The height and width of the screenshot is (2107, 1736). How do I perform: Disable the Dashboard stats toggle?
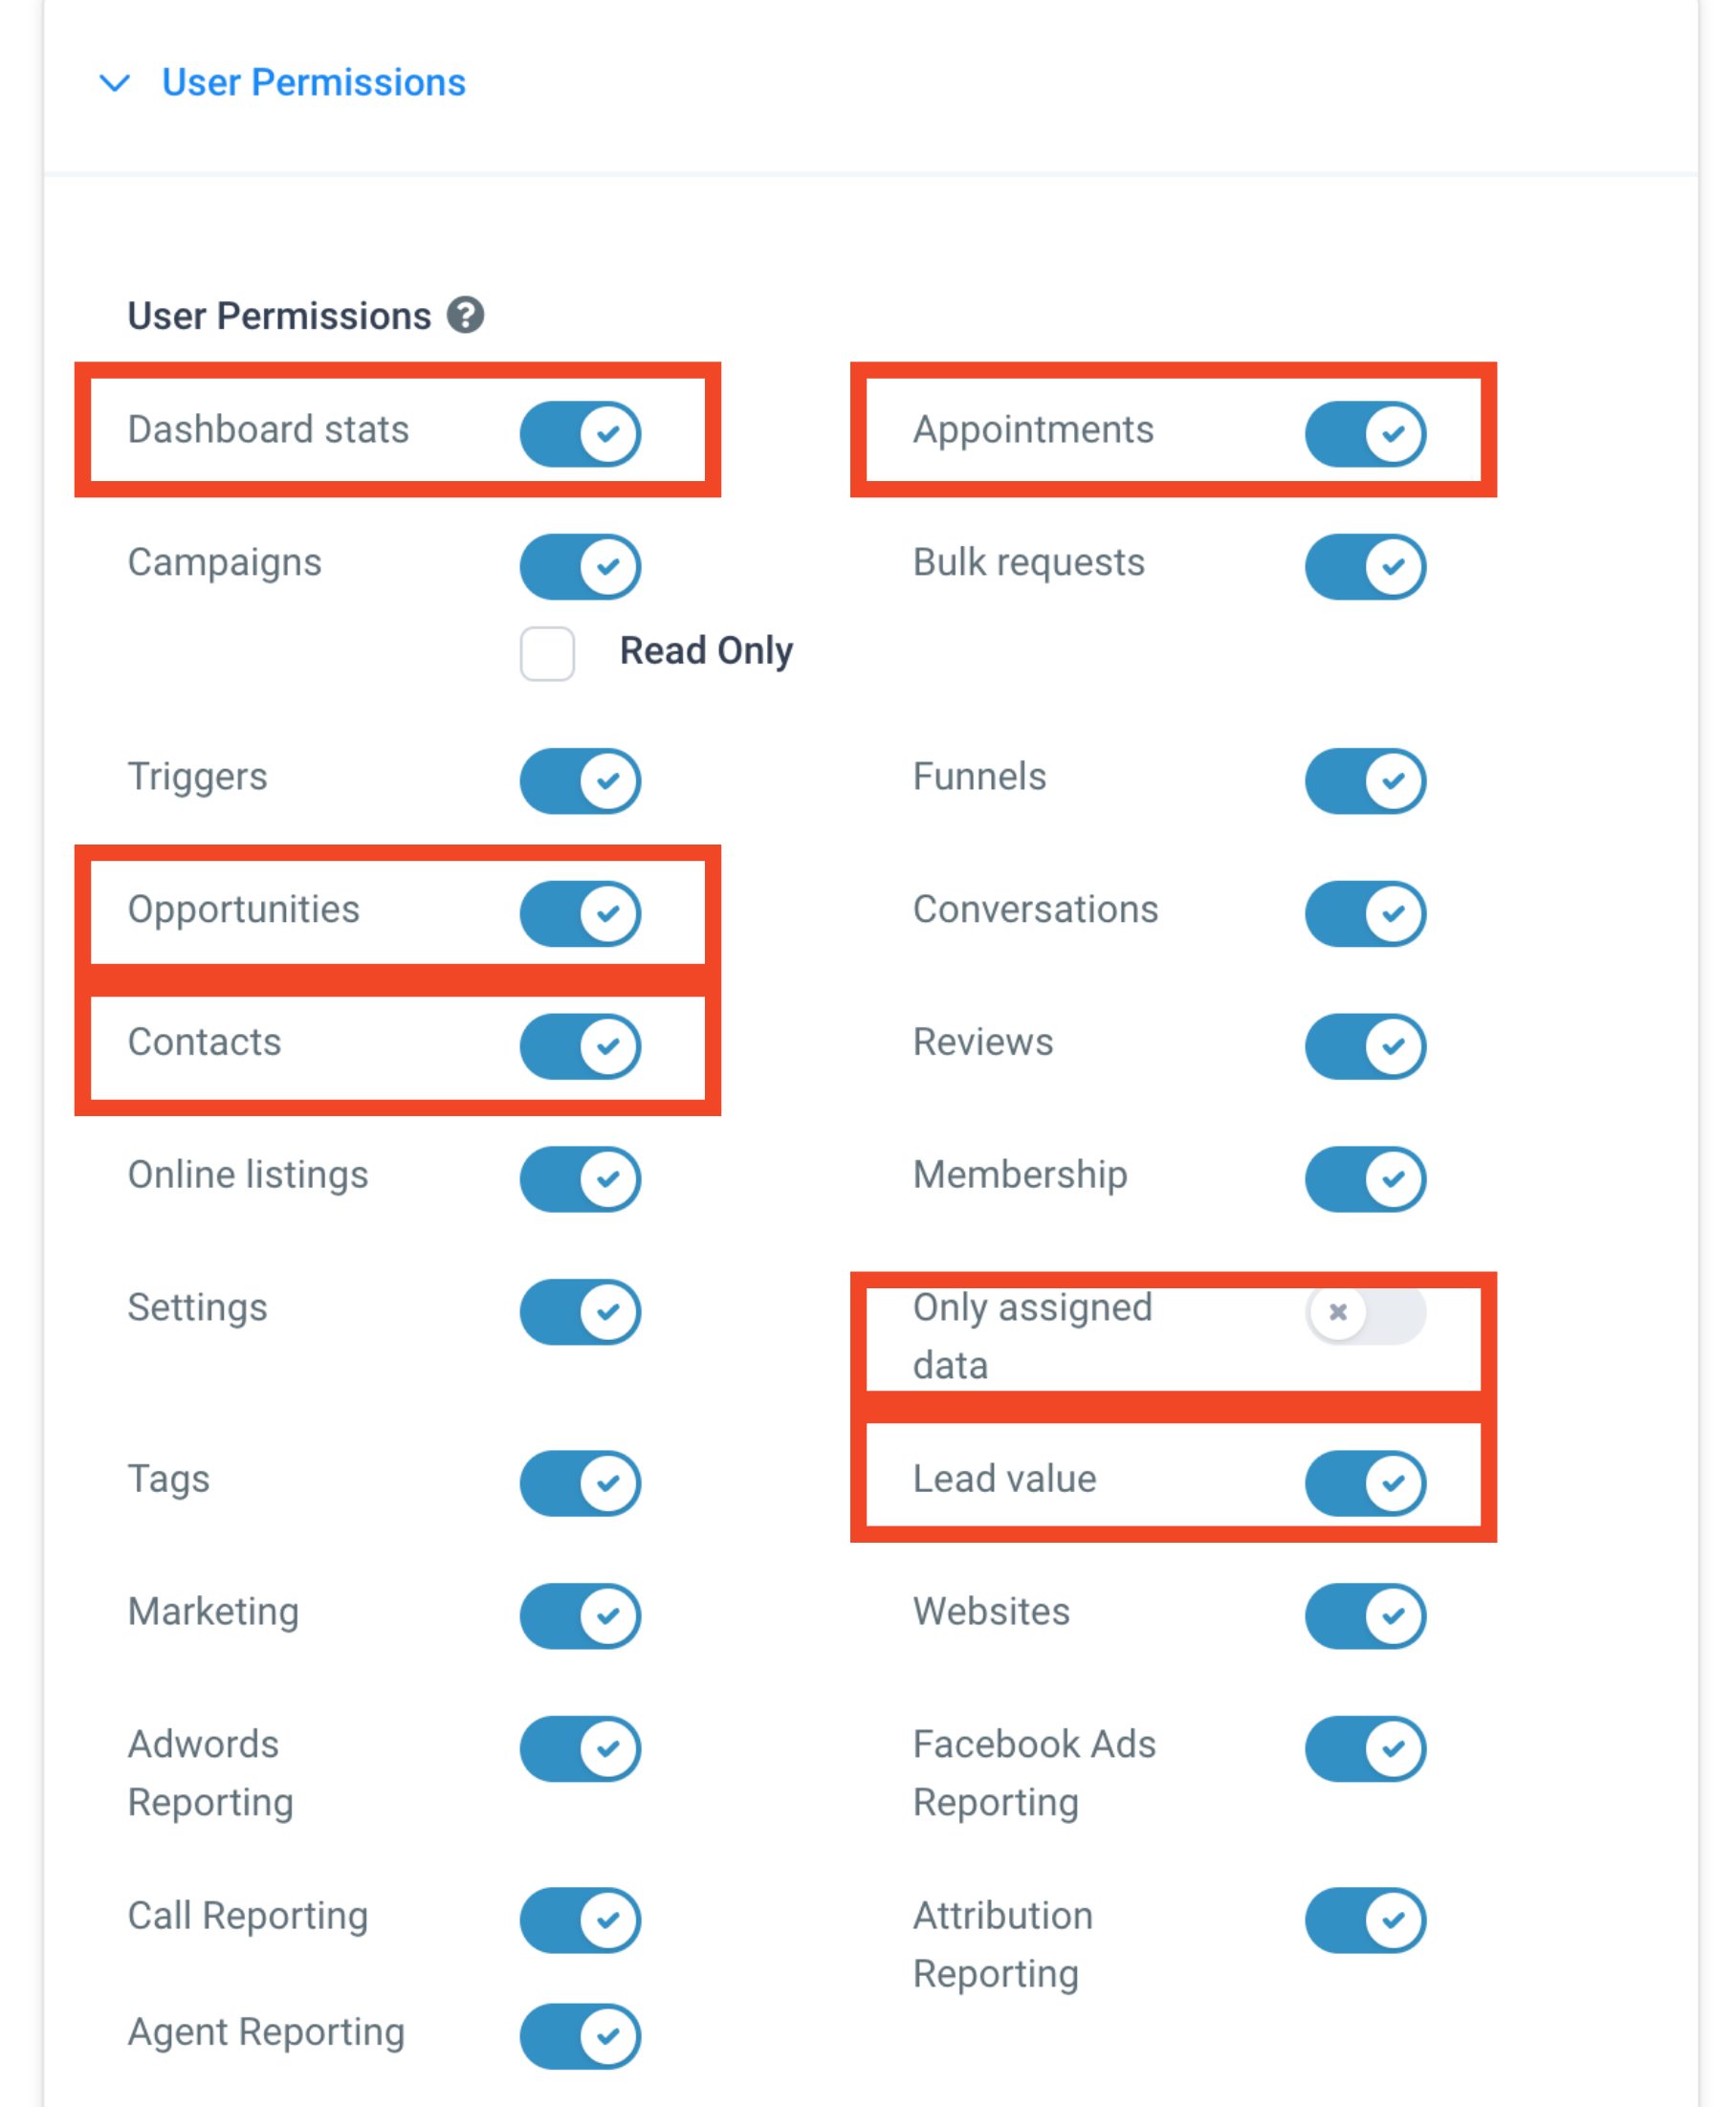click(x=580, y=433)
